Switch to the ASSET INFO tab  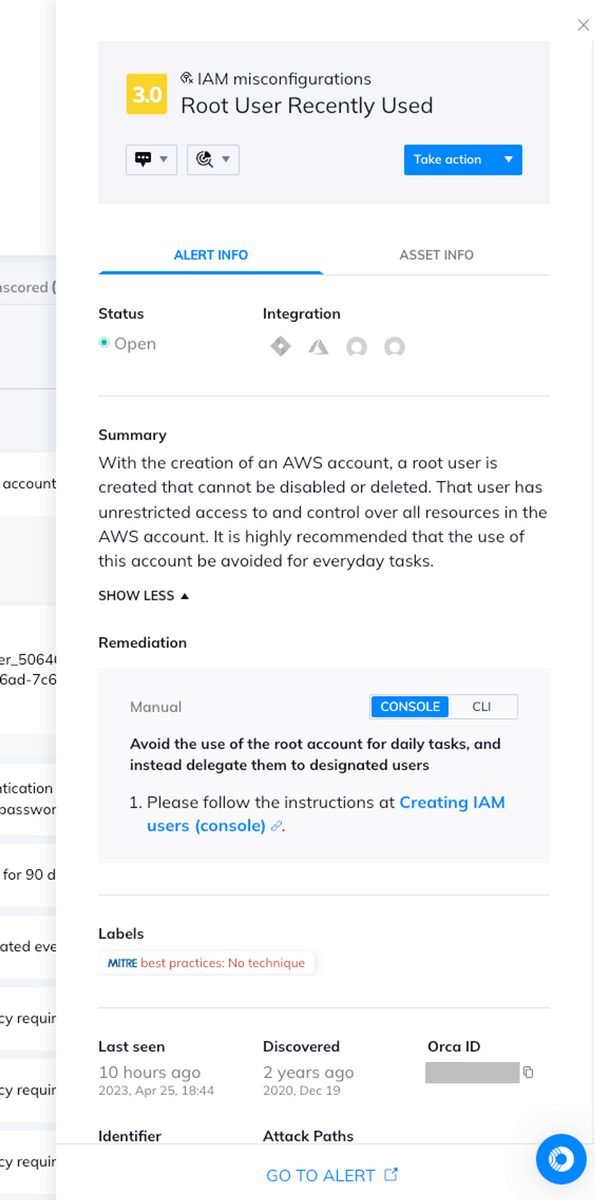click(436, 255)
